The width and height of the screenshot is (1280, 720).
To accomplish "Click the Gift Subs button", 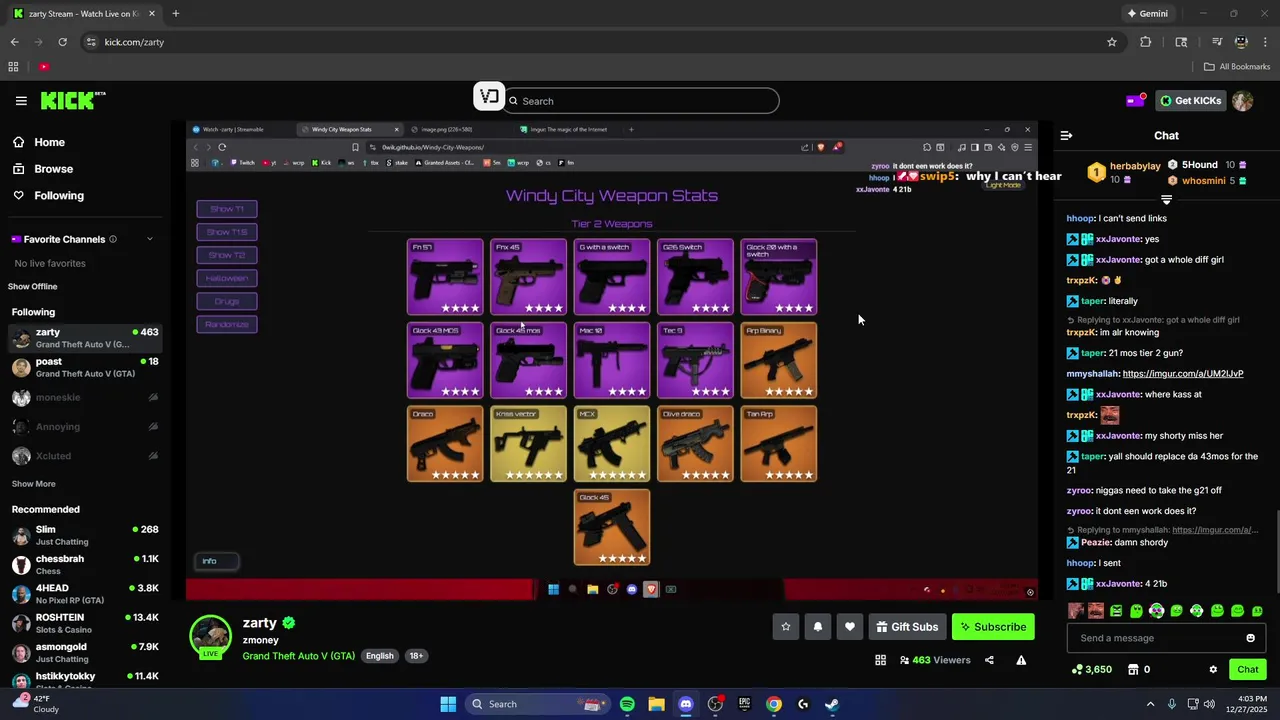I will pos(907,627).
